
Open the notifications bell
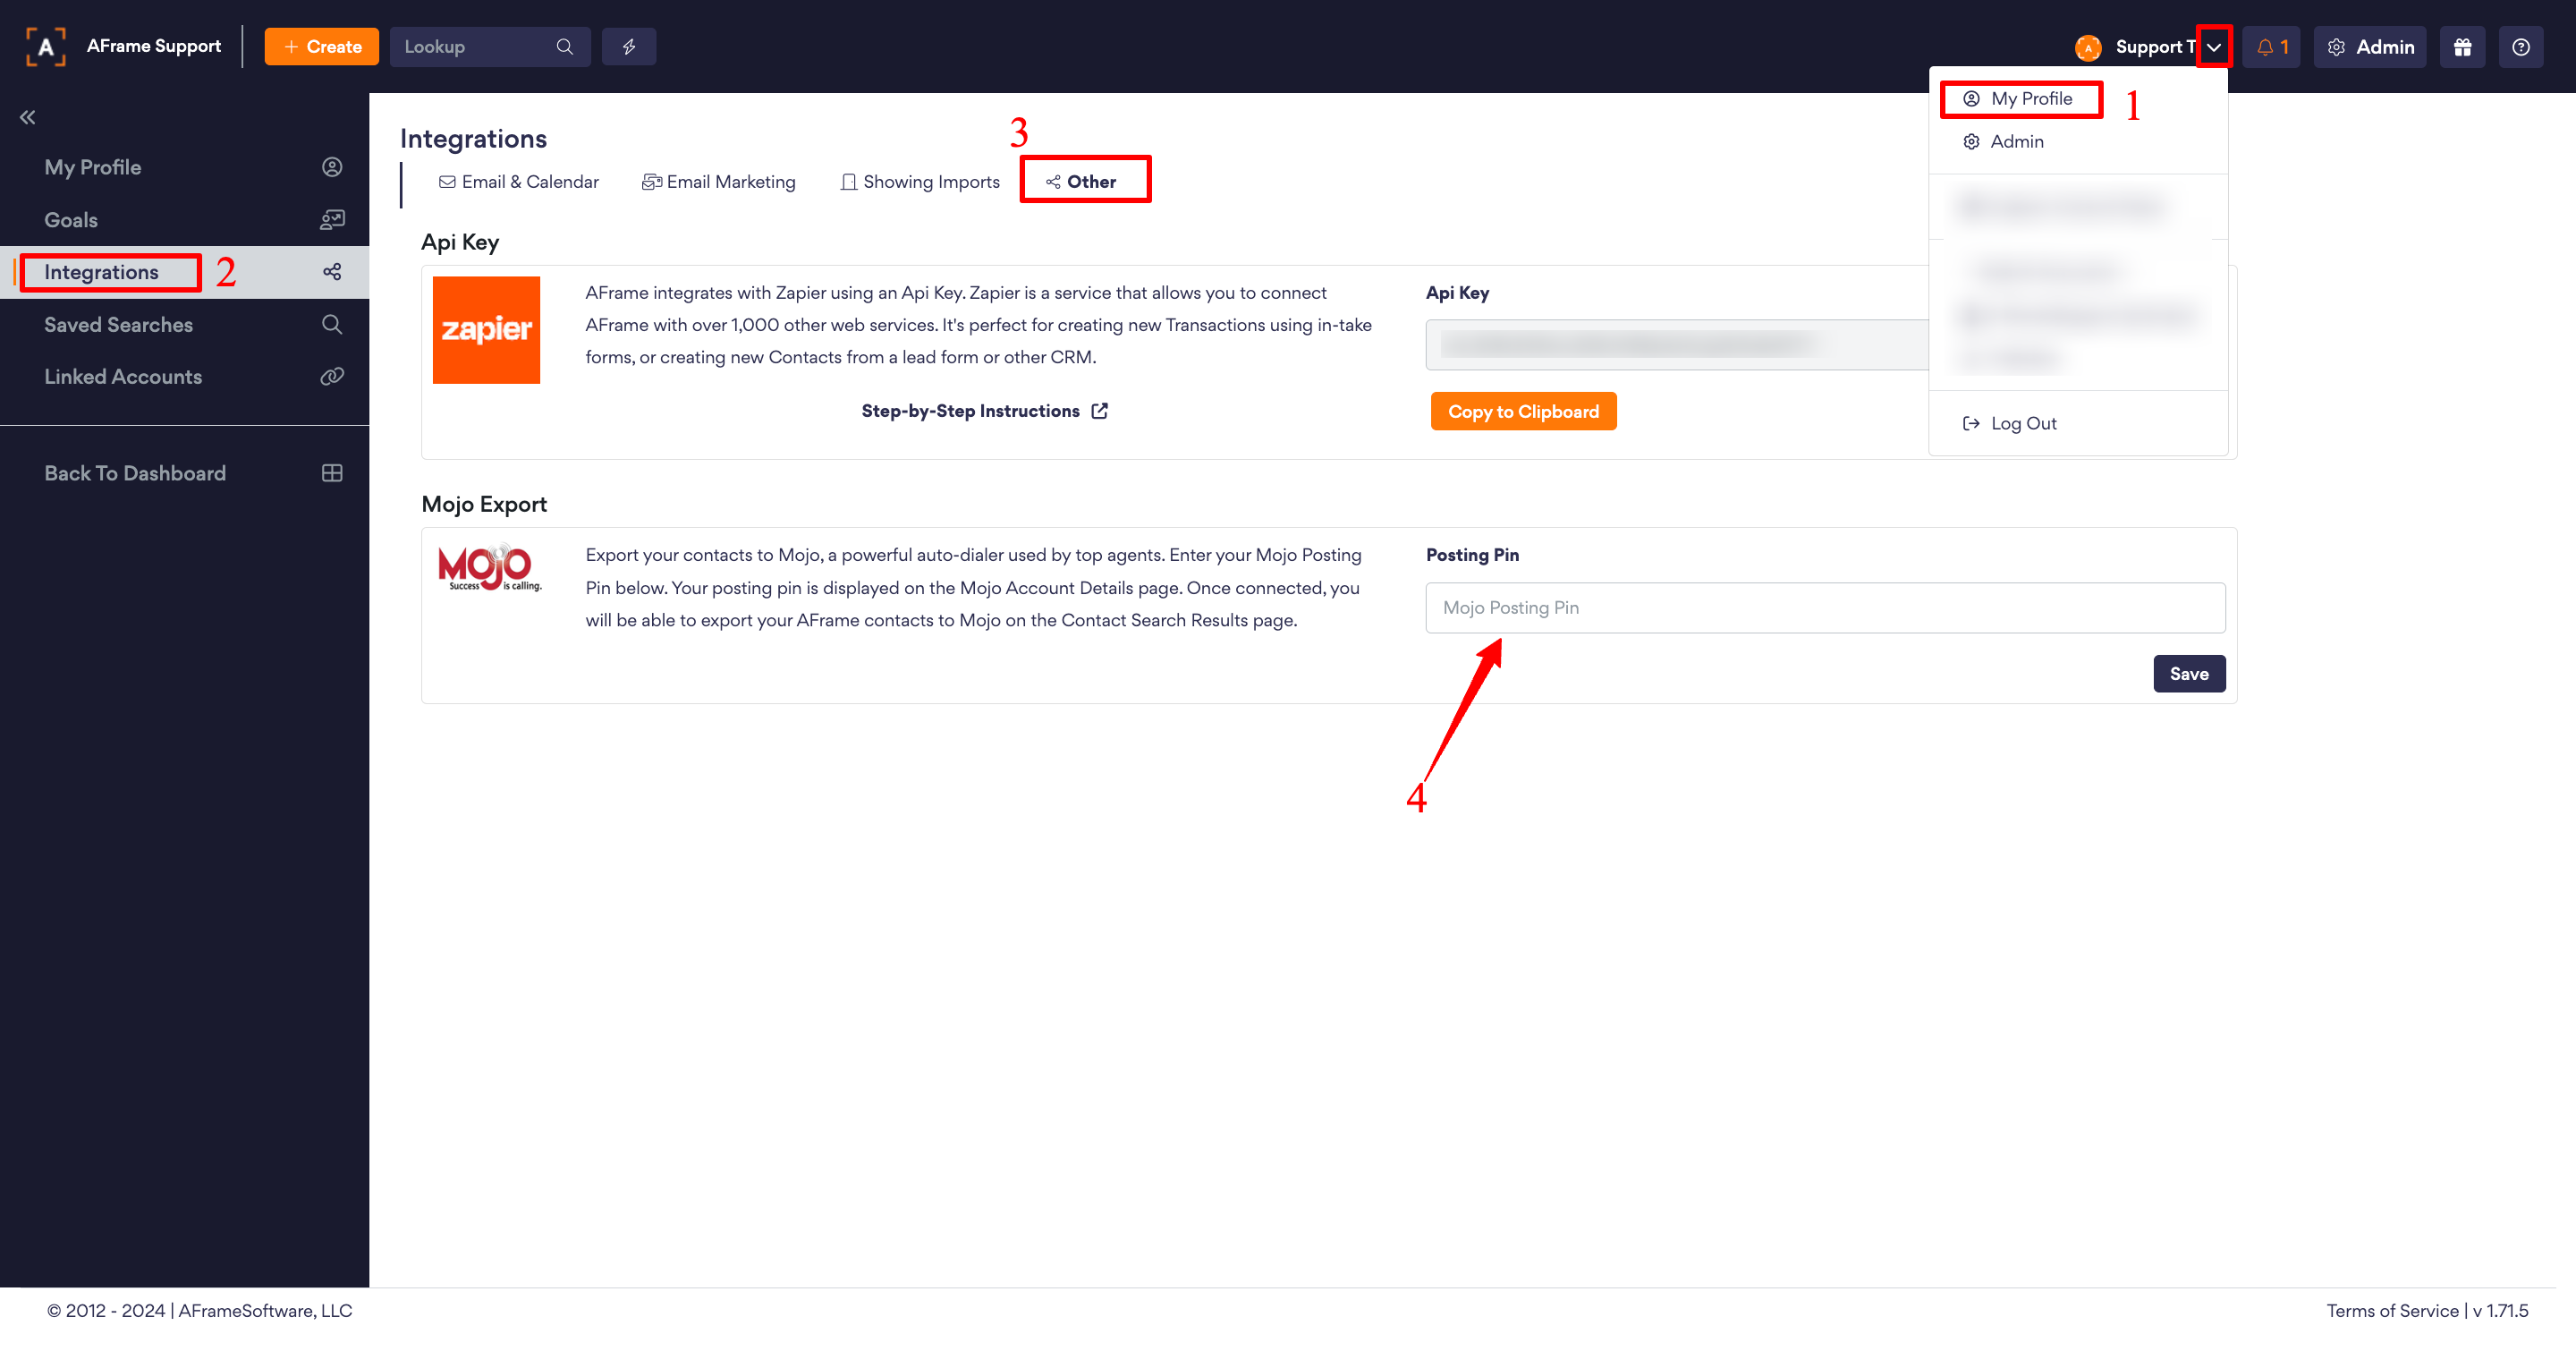click(x=2270, y=47)
